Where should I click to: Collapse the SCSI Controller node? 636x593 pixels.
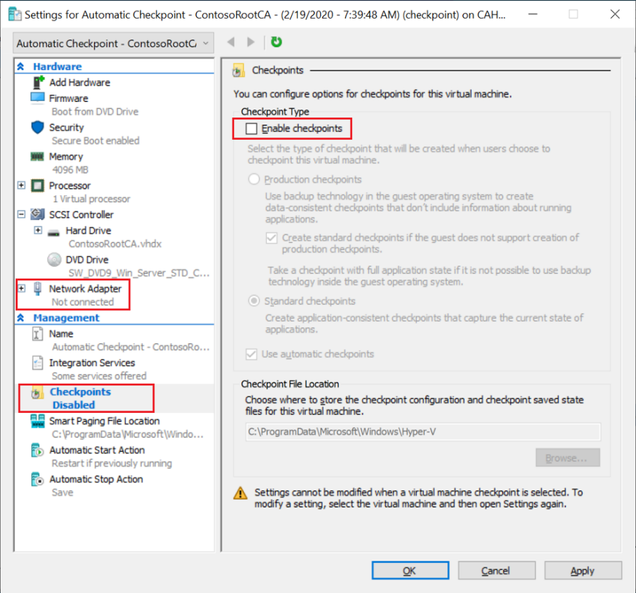click(21, 214)
